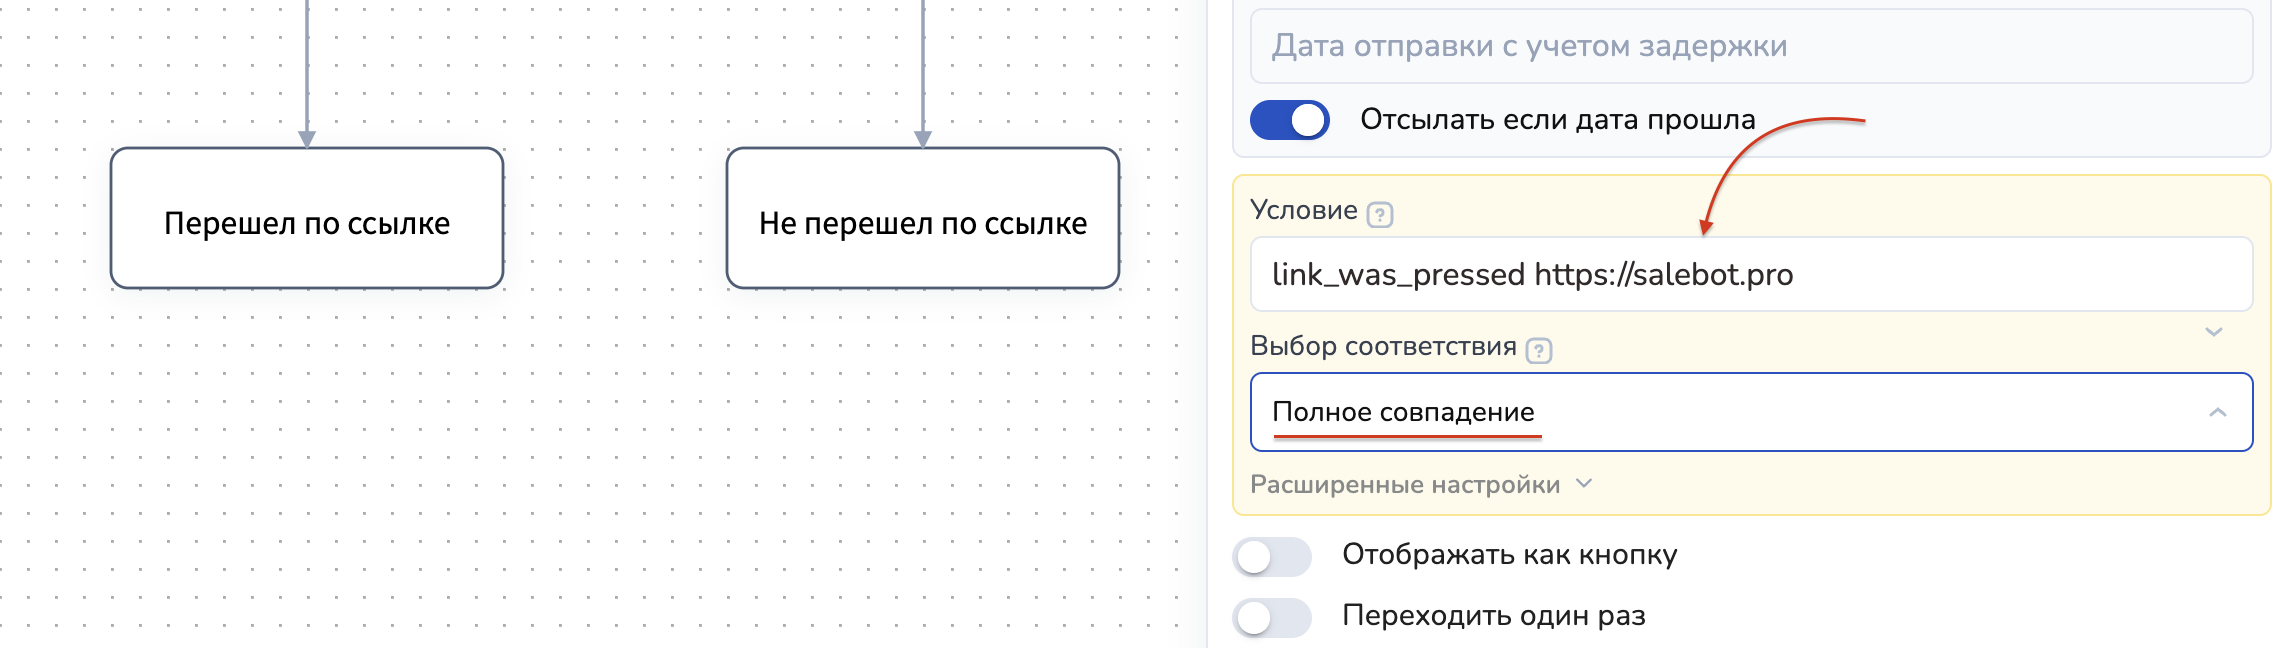Enable the Отображать как кнопку switch
This screenshot has height=648, width=2296.
1272,556
